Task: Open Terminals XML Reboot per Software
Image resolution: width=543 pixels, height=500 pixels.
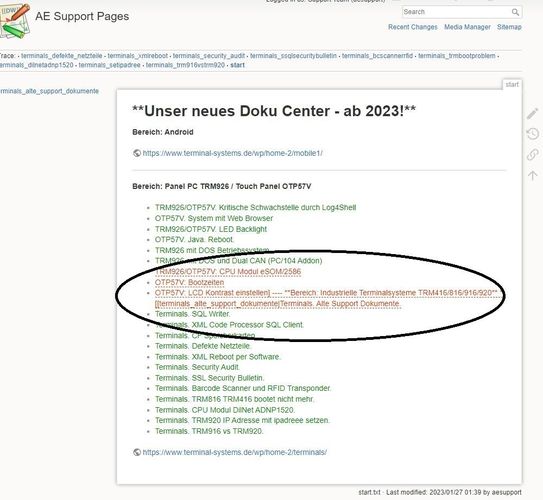Action: (x=218, y=357)
